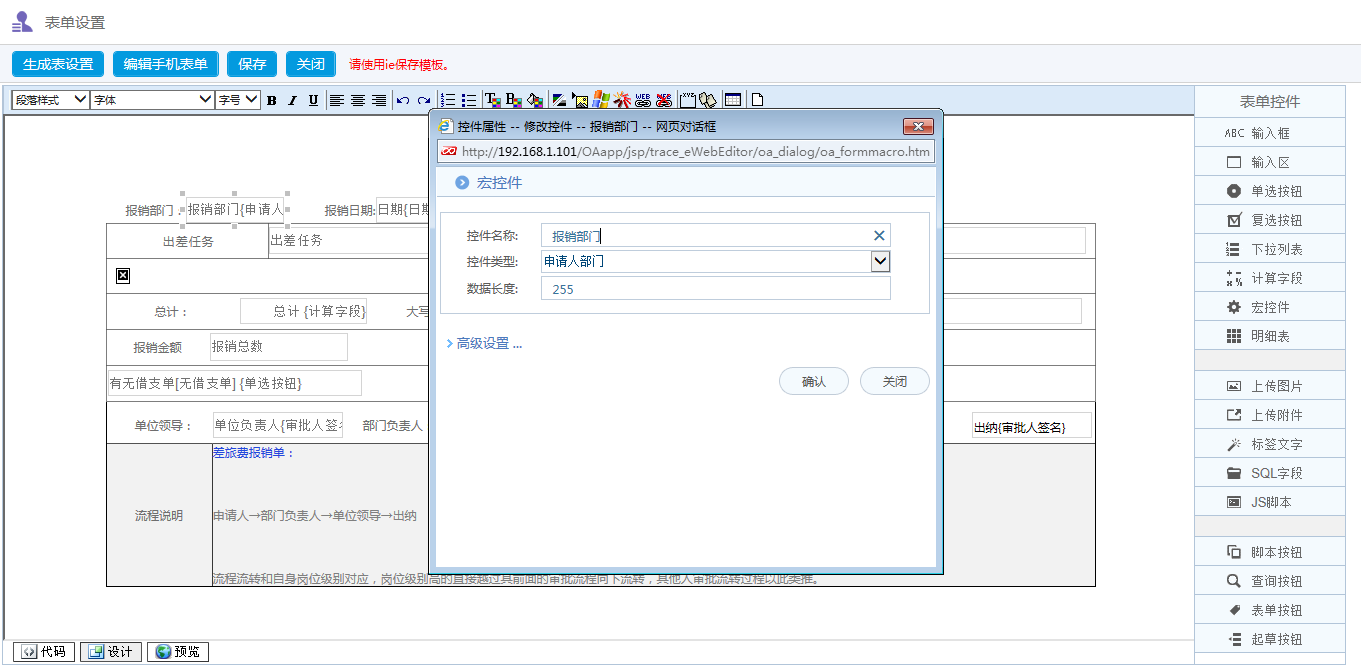
Task: Toggle bold formatting in the editor toolbar
Action: 271,99
